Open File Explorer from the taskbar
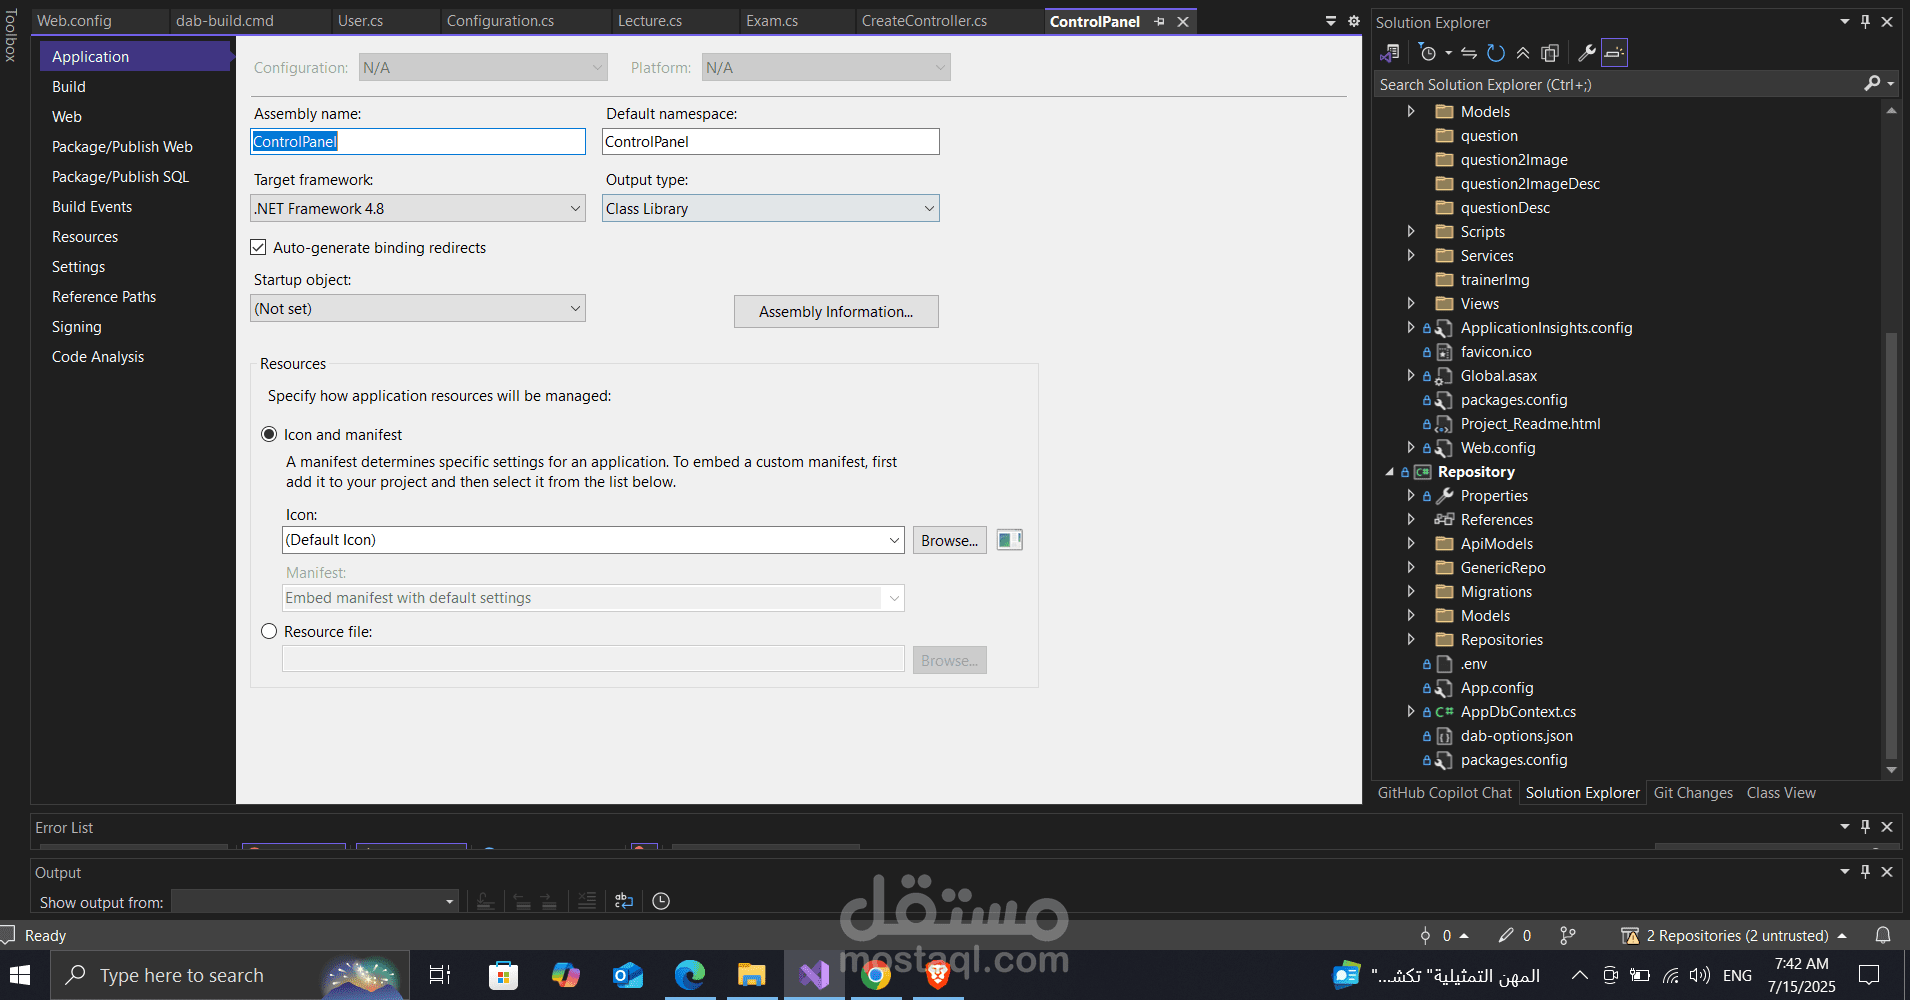 coord(752,975)
